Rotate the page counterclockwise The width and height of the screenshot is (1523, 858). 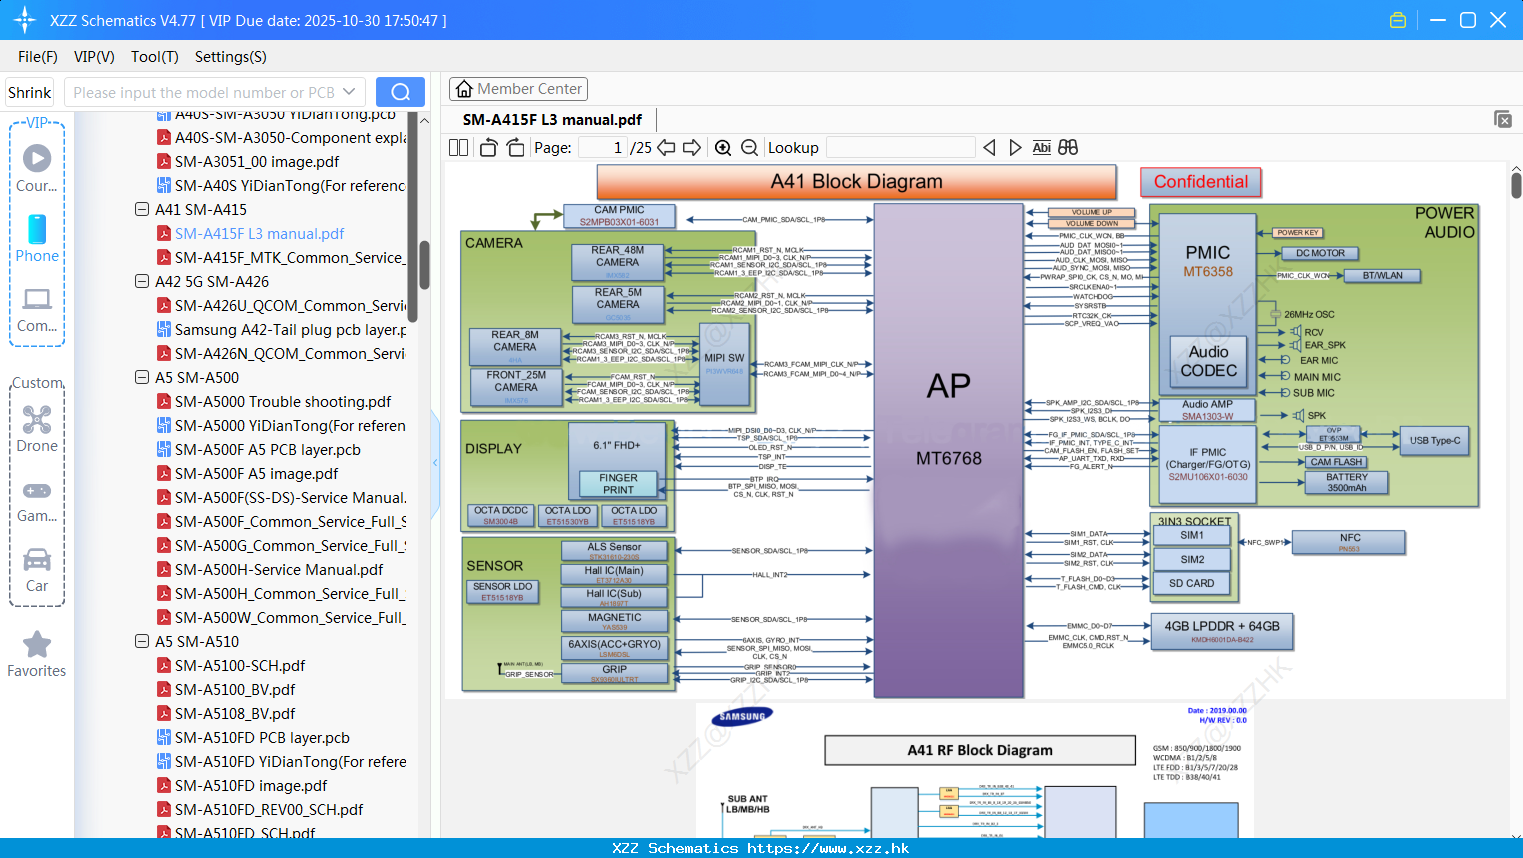point(488,148)
